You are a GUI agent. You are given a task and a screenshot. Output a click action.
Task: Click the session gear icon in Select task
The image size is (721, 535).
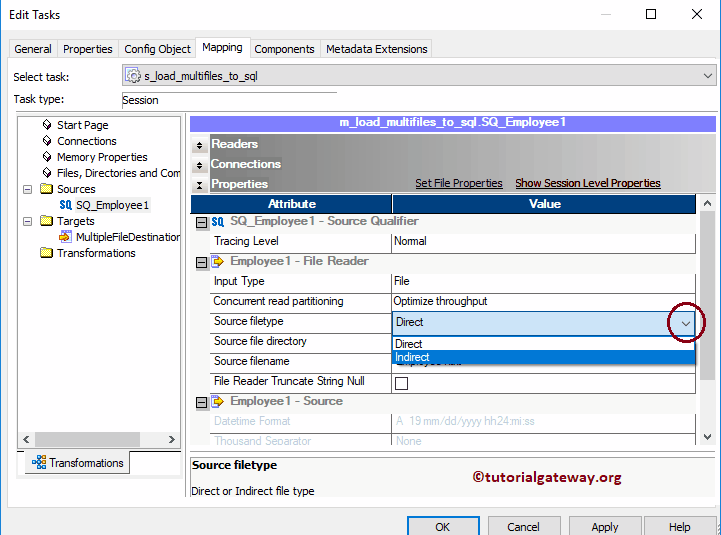pos(133,75)
